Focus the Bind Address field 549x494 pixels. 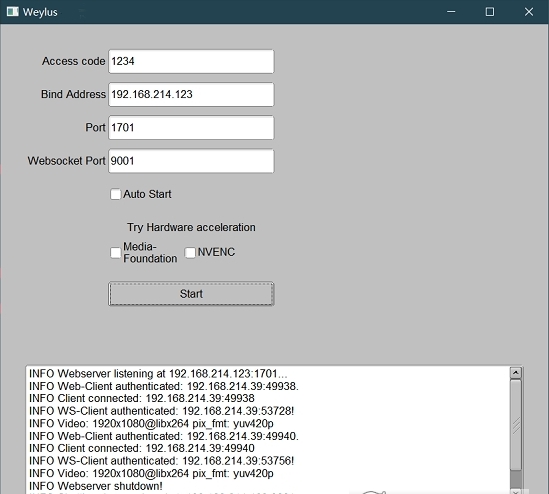(191, 95)
